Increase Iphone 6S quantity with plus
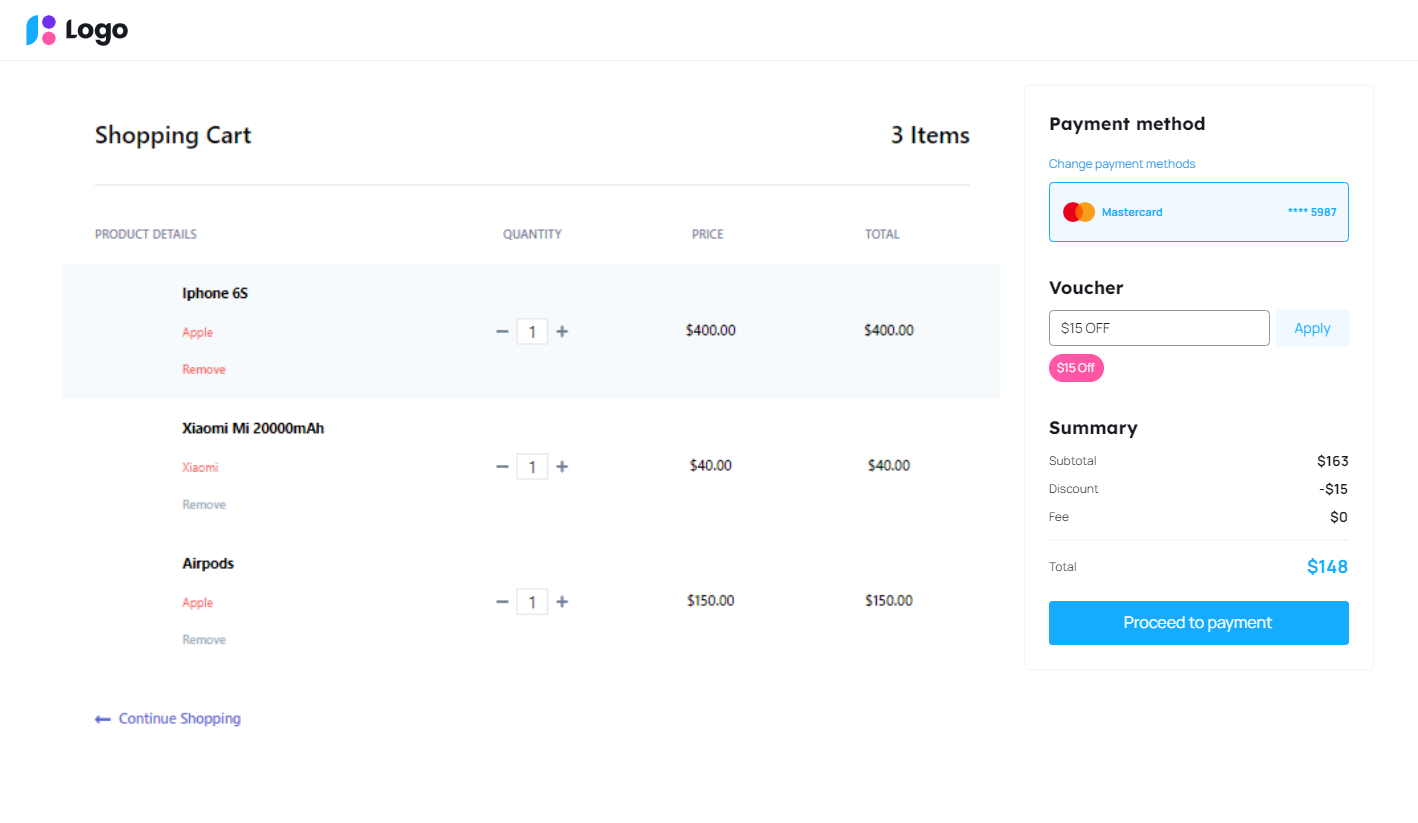The height and width of the screenshot is (823, 1418). (562, 331)
